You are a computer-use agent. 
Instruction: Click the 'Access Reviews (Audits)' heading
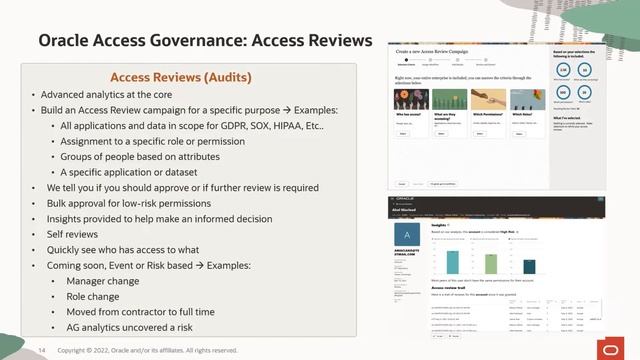pos(181,77)
